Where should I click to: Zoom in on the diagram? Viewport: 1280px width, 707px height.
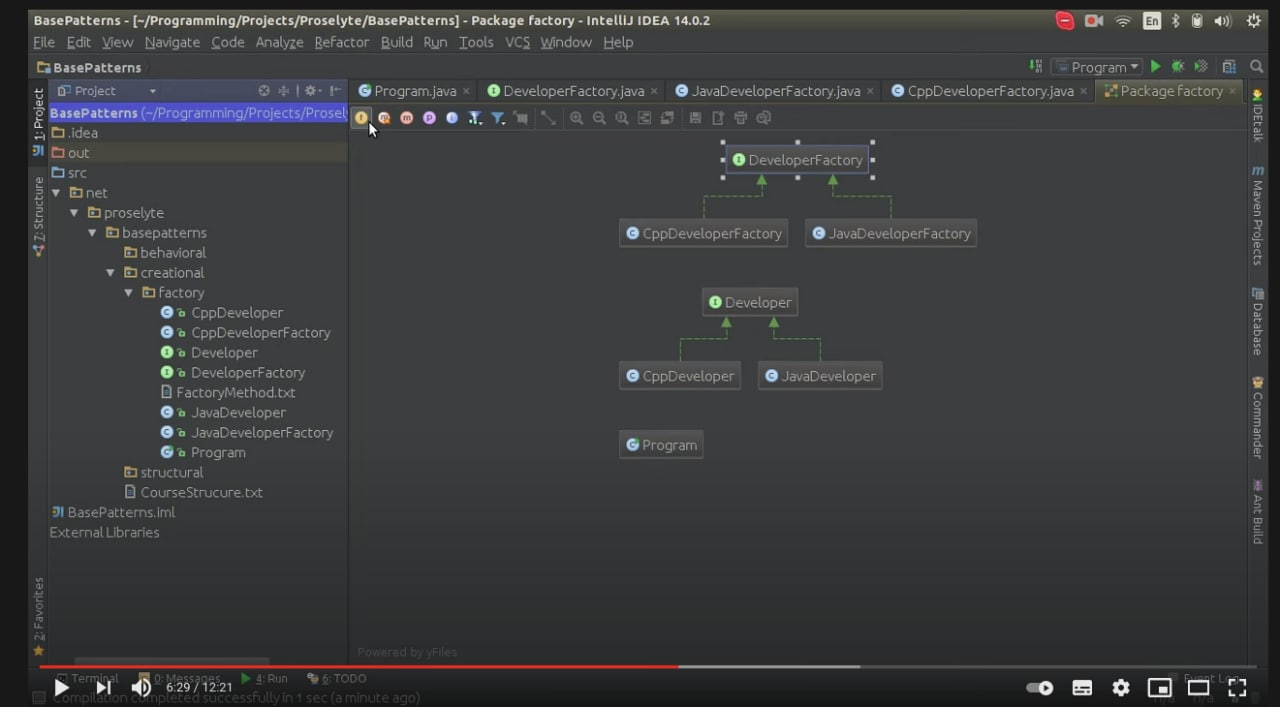pyautogui.click(x=576, y=118)
